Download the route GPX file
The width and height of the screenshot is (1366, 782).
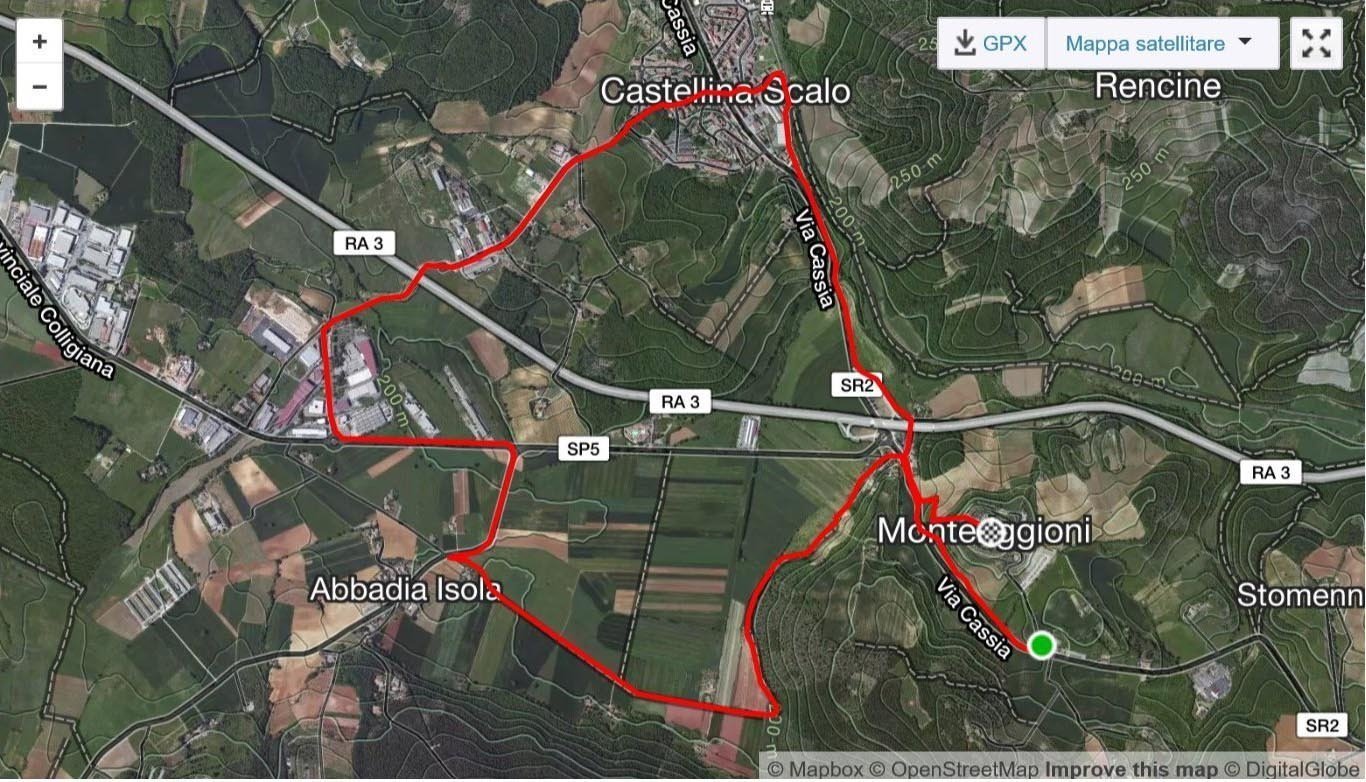click(991, 43)
